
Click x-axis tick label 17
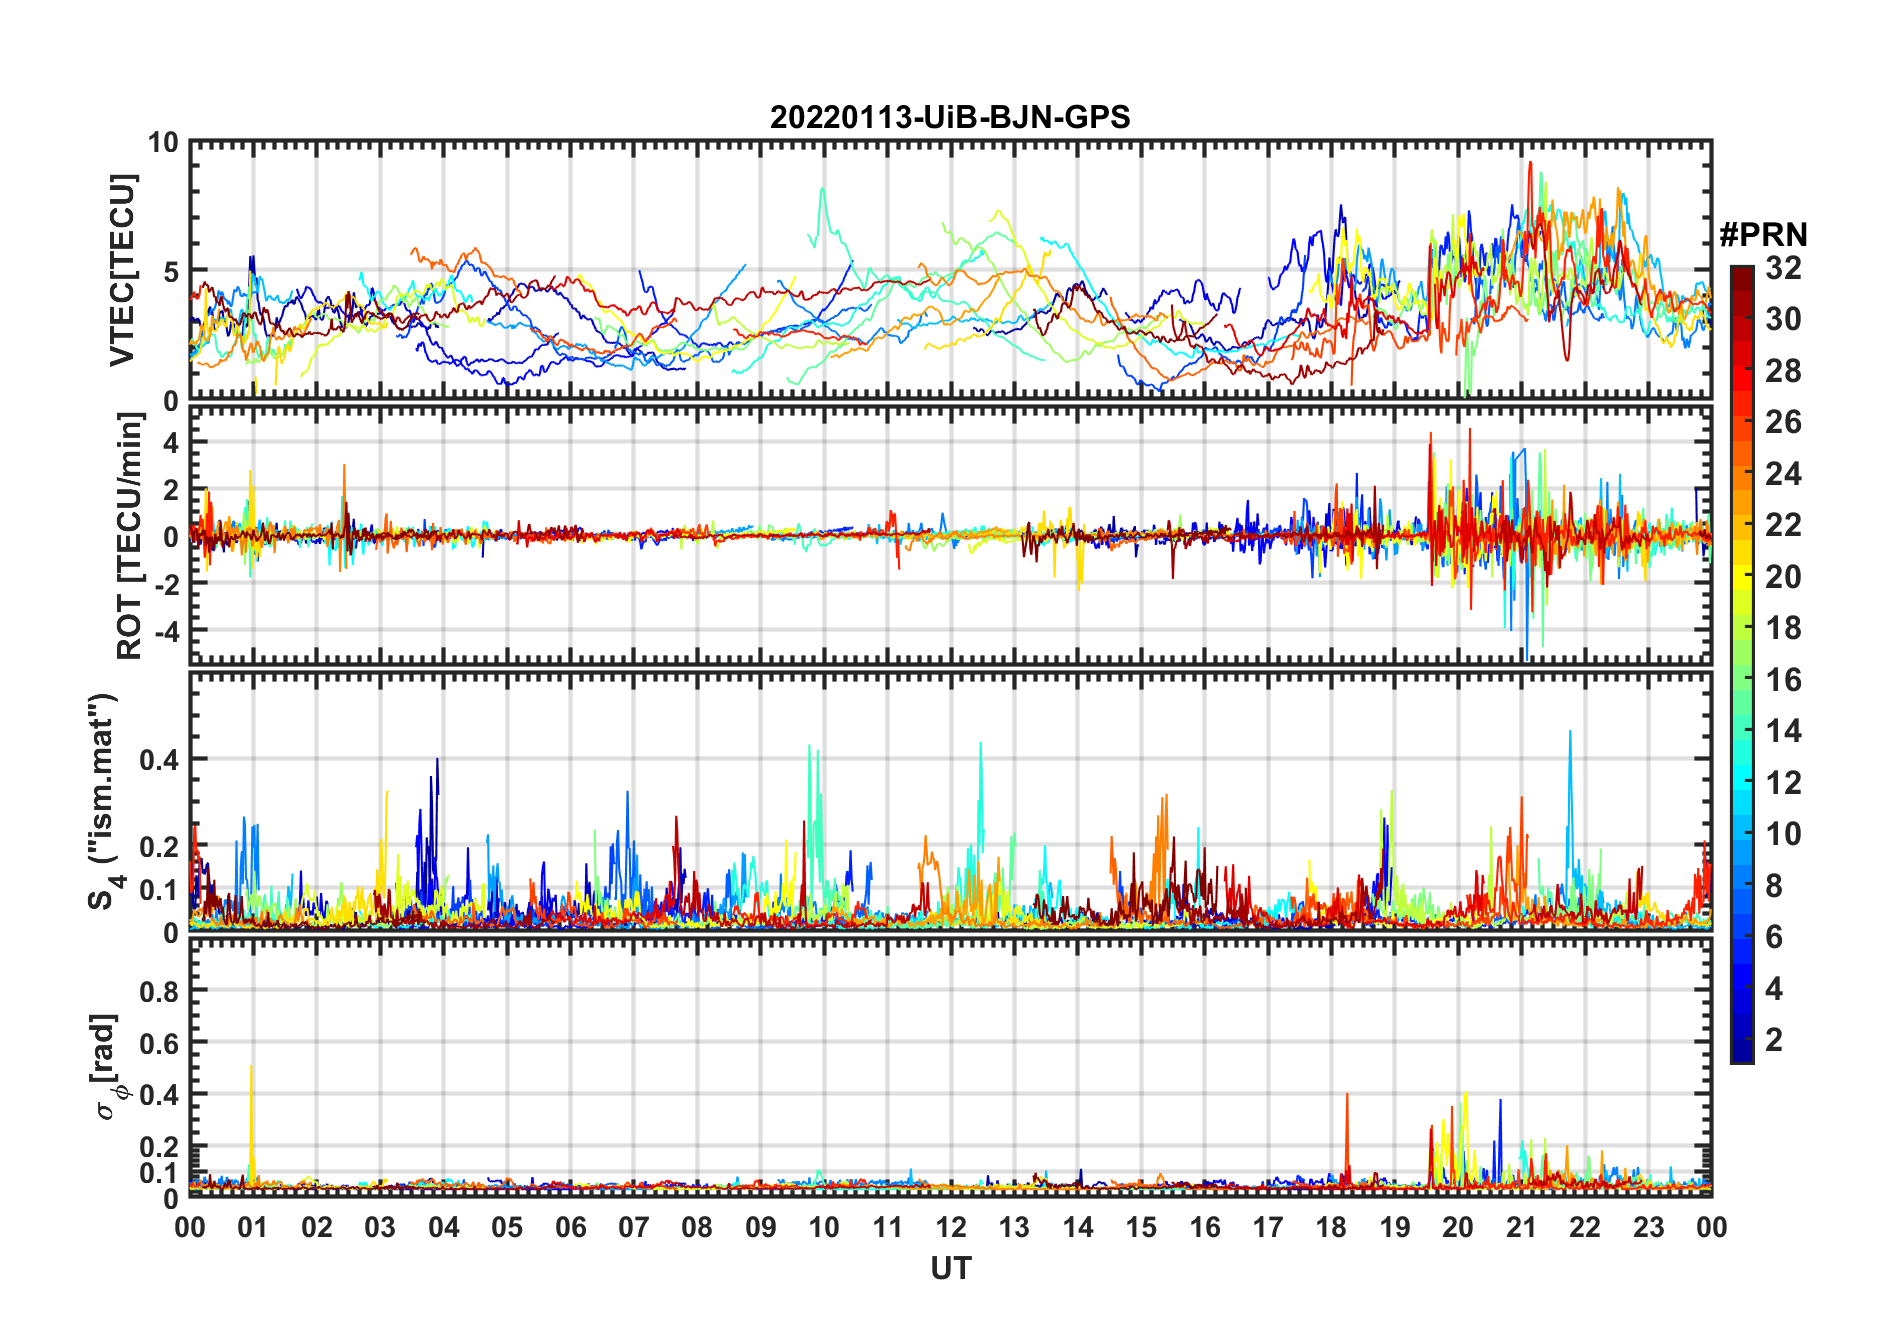[1268, 1227]
